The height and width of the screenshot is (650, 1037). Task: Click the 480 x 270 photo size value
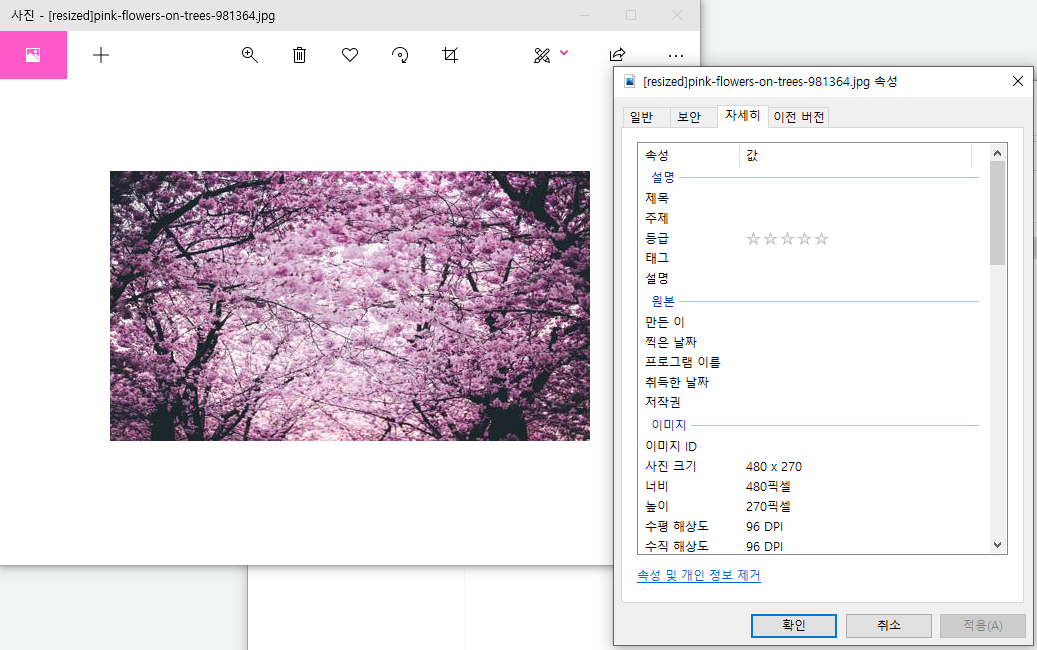(x=774, y=467)
